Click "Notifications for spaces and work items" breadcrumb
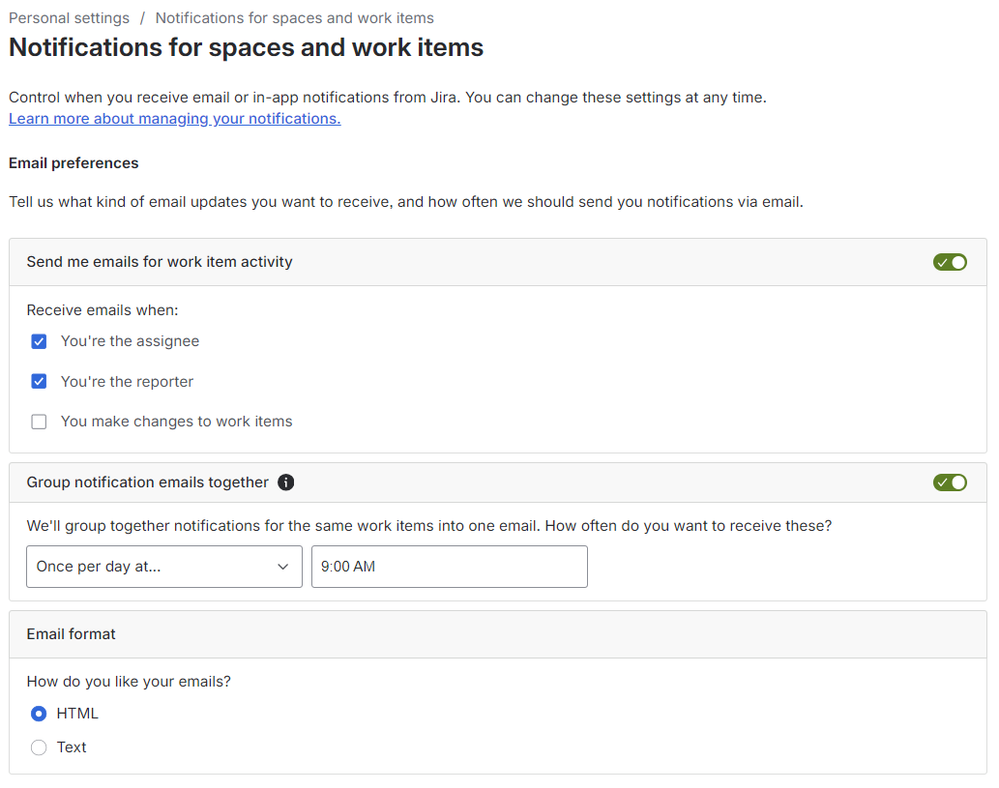The height and width of the screenshot is (788, 999). pyautogui.click(x=294, y=18)
